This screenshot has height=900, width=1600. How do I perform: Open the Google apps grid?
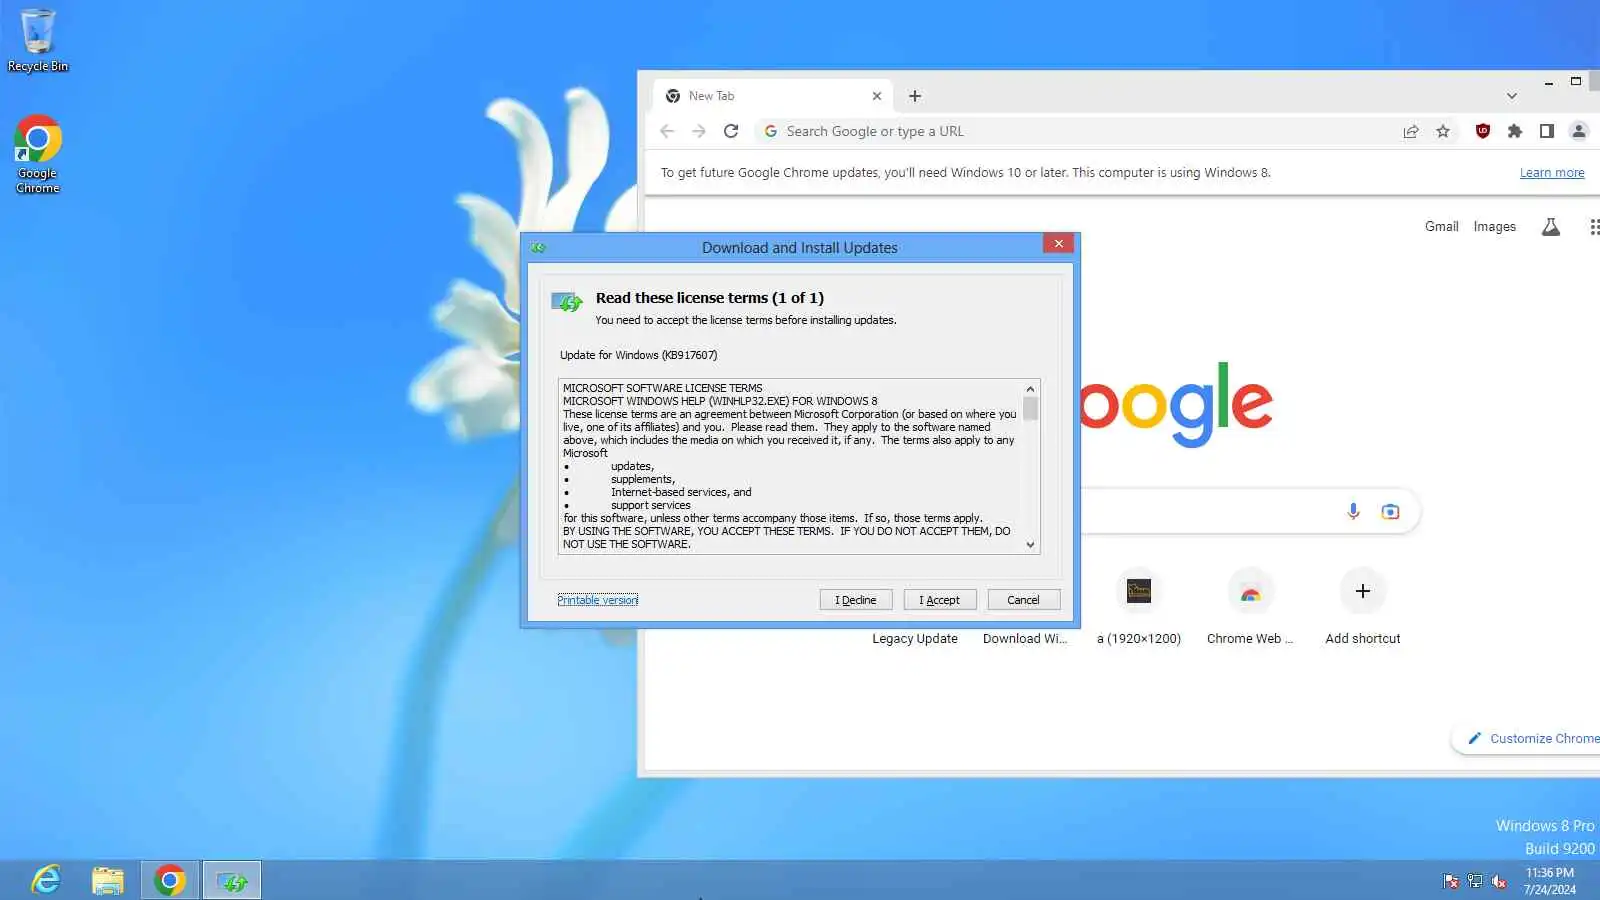click(x=1594, y=227)
